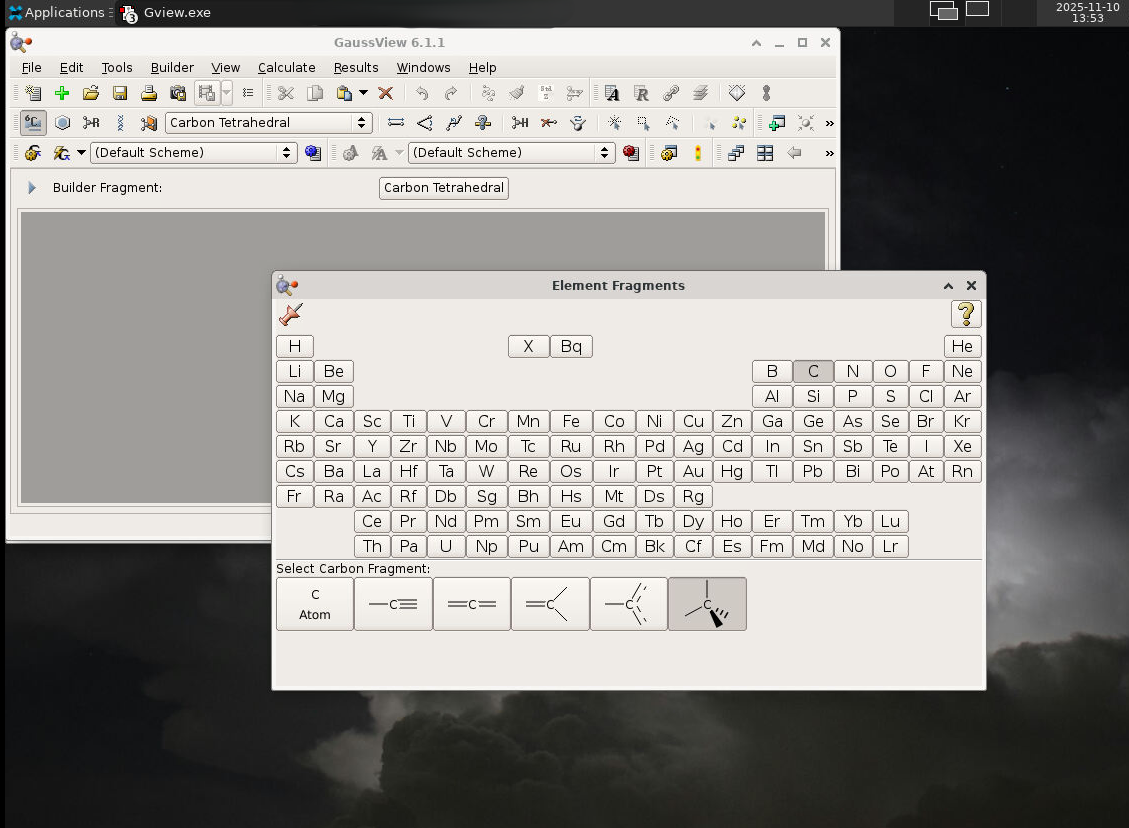The width and height of the screenshot is (1129, 828).
Task: Open the Calculate menu
Action: point(286,67)
